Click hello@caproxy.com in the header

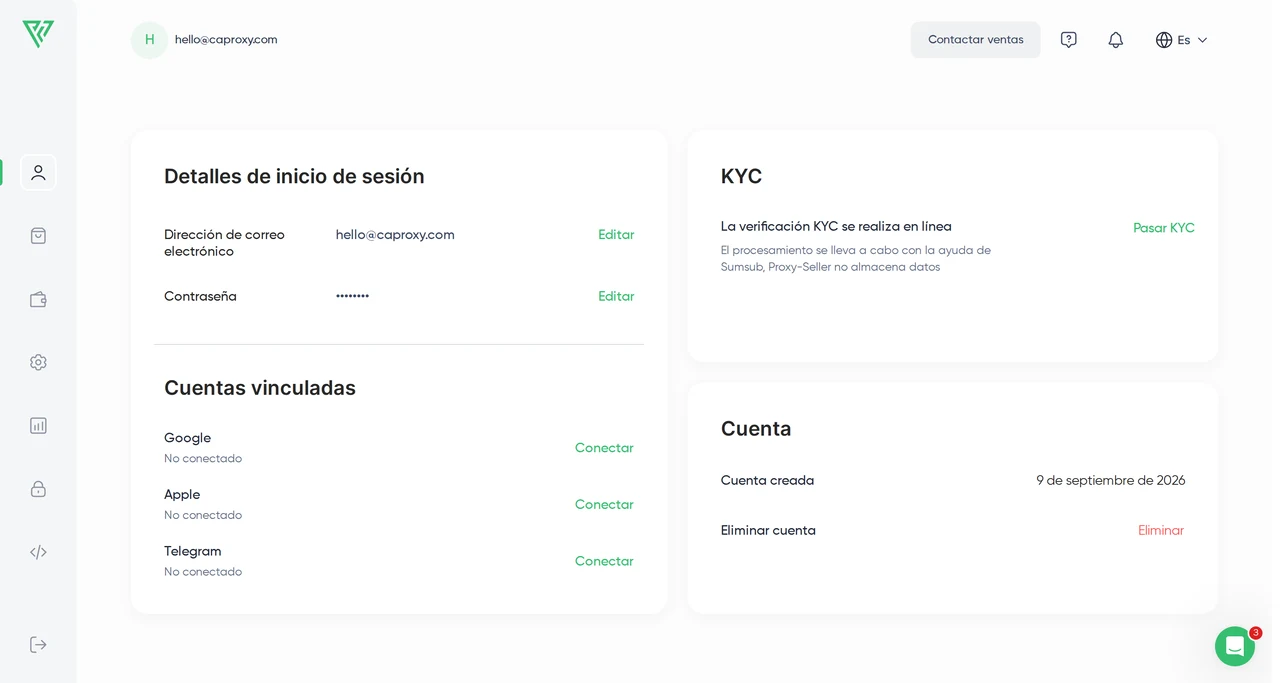click(226, 40)
